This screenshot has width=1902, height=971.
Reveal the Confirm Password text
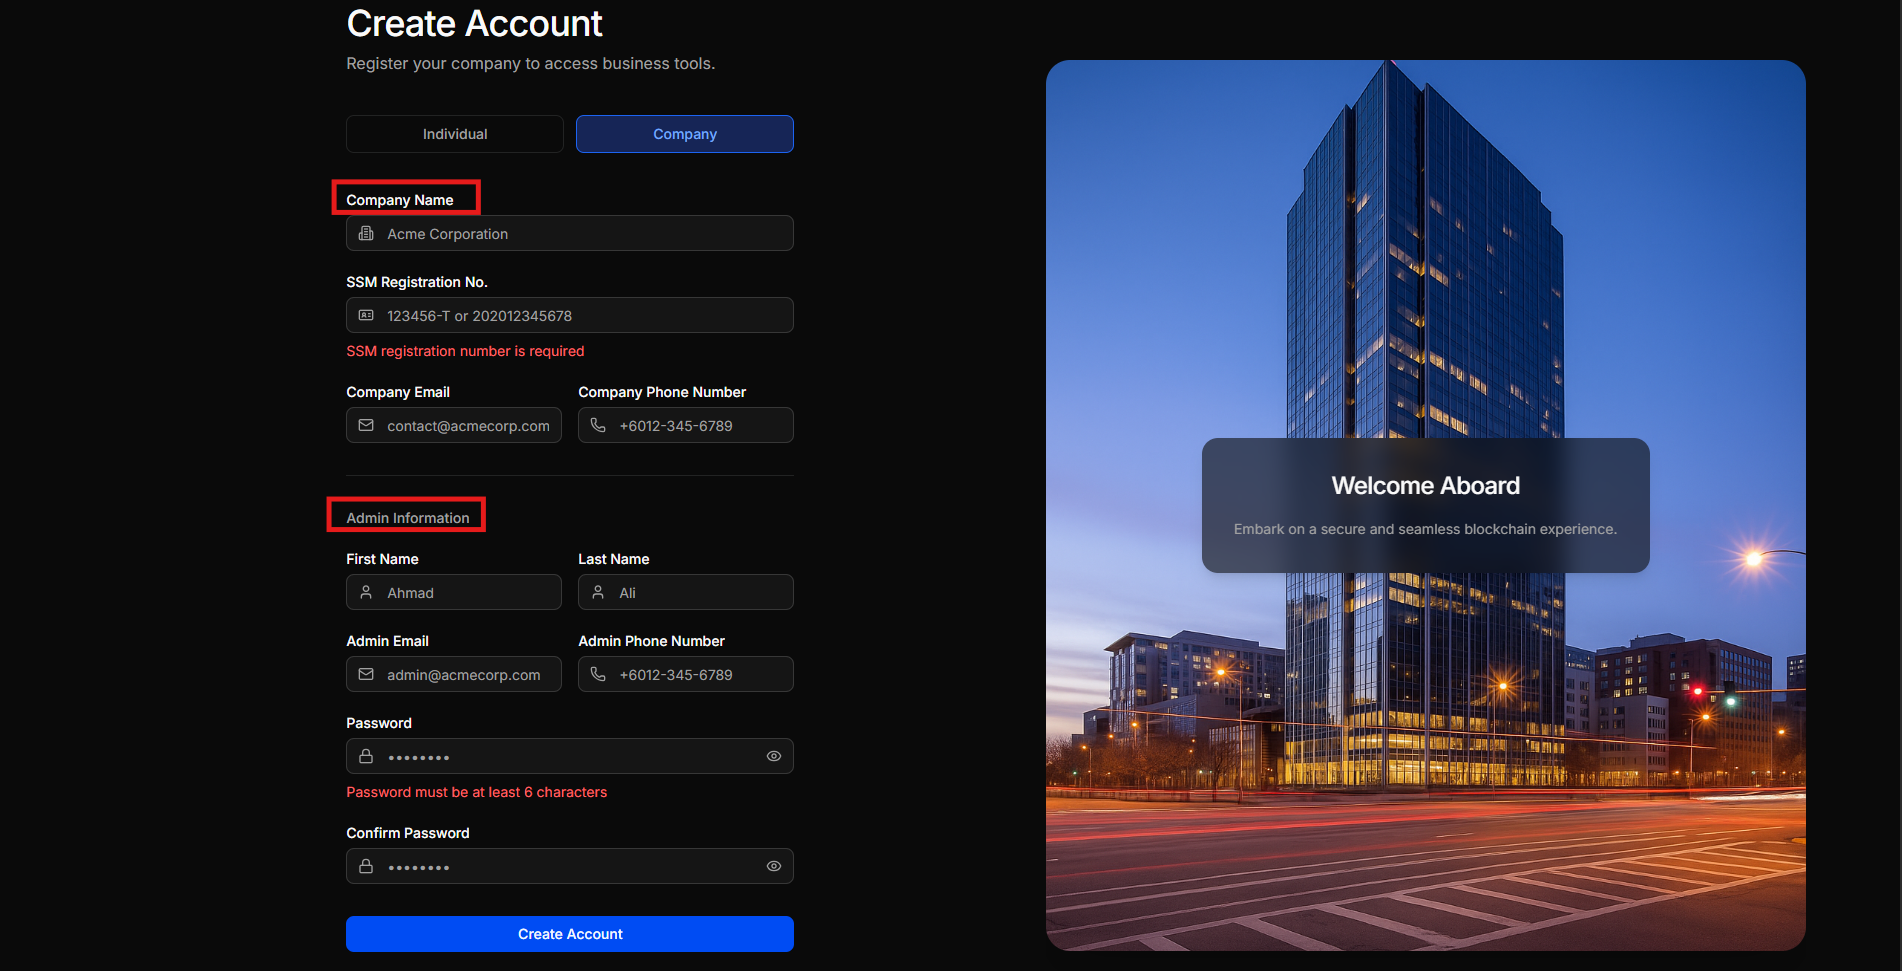point(773,866)
